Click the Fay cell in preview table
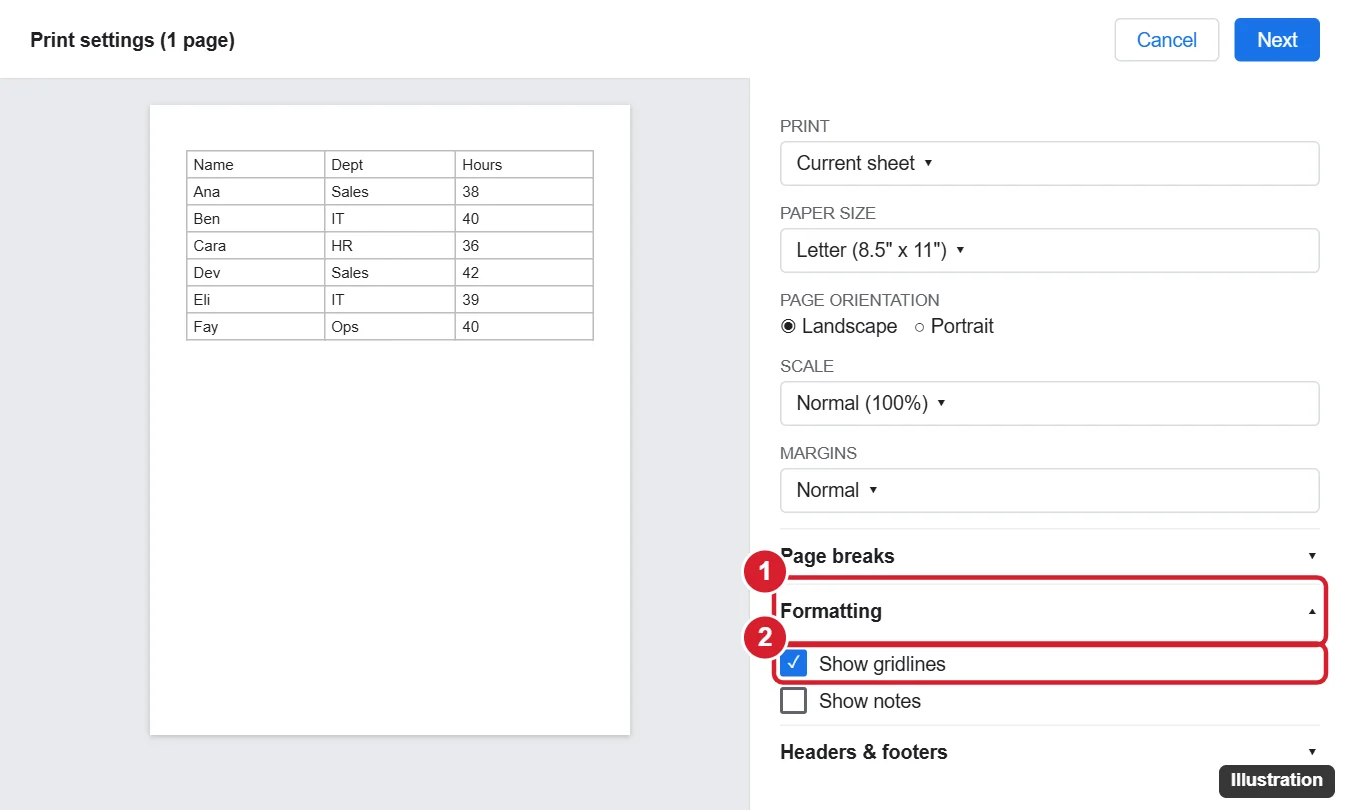The image size is (1350, 810). (x=256, y=327)
